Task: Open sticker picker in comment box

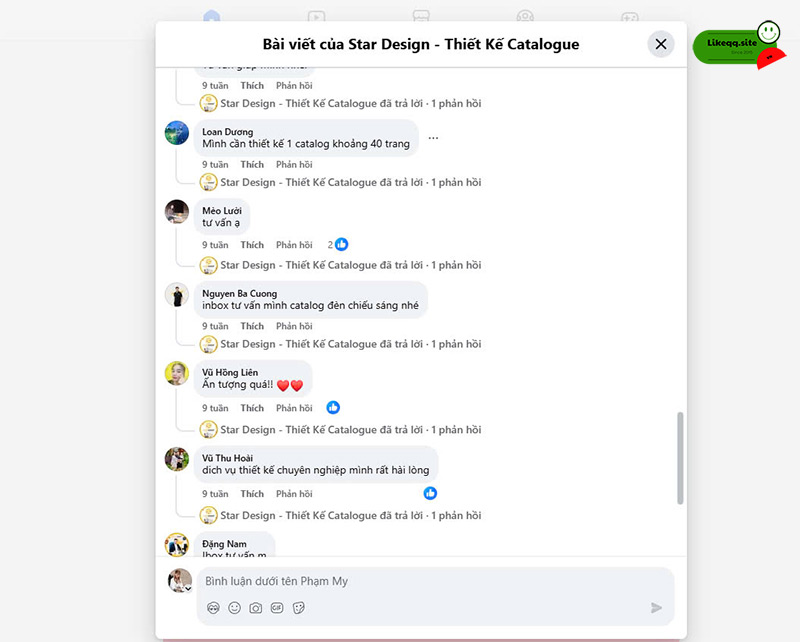Action: (x=298, y=608)
